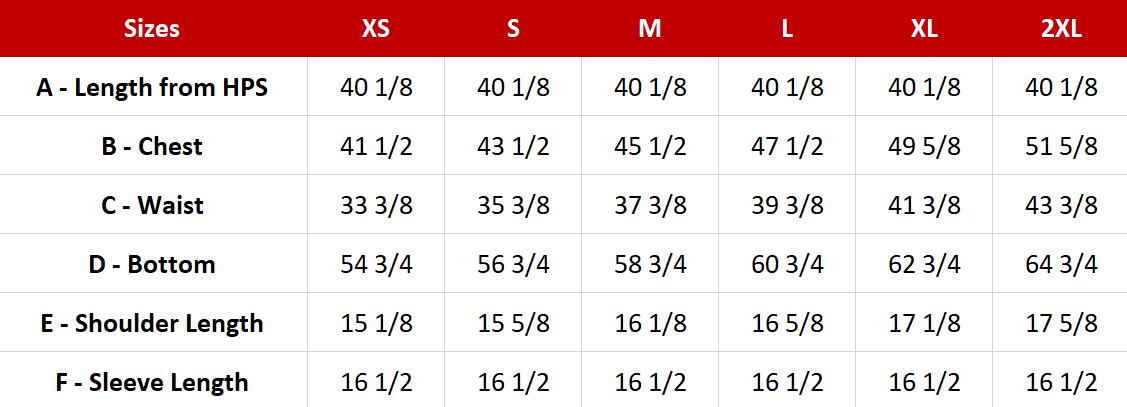The width and height of the screenshot is (1127, 407).
Task: Select the XS column header
Action: point(376,29)
